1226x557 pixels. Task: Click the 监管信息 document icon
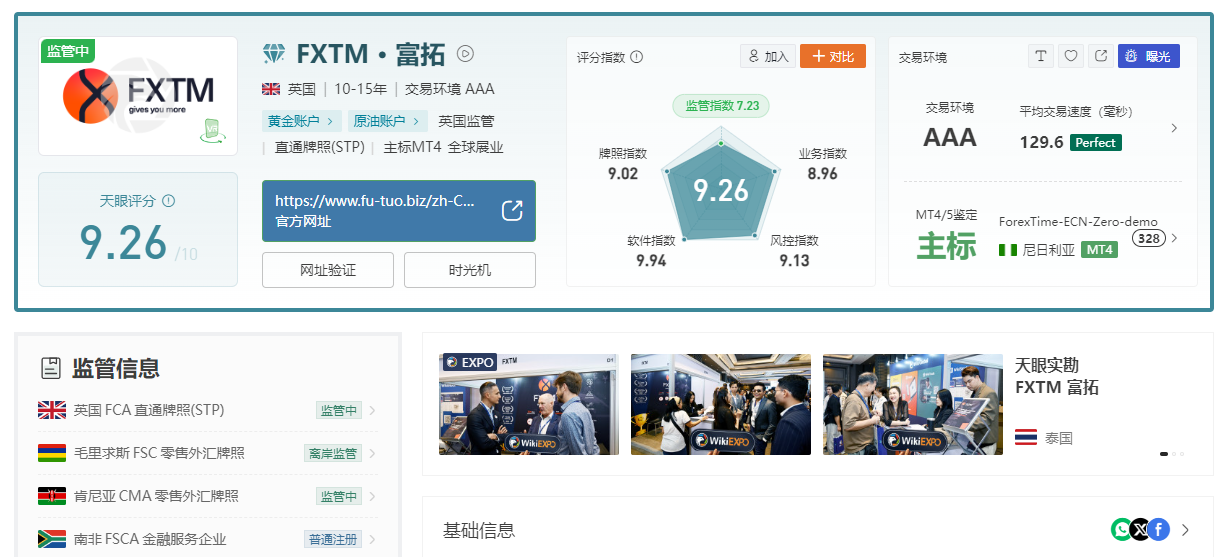[x=50, y=368]
